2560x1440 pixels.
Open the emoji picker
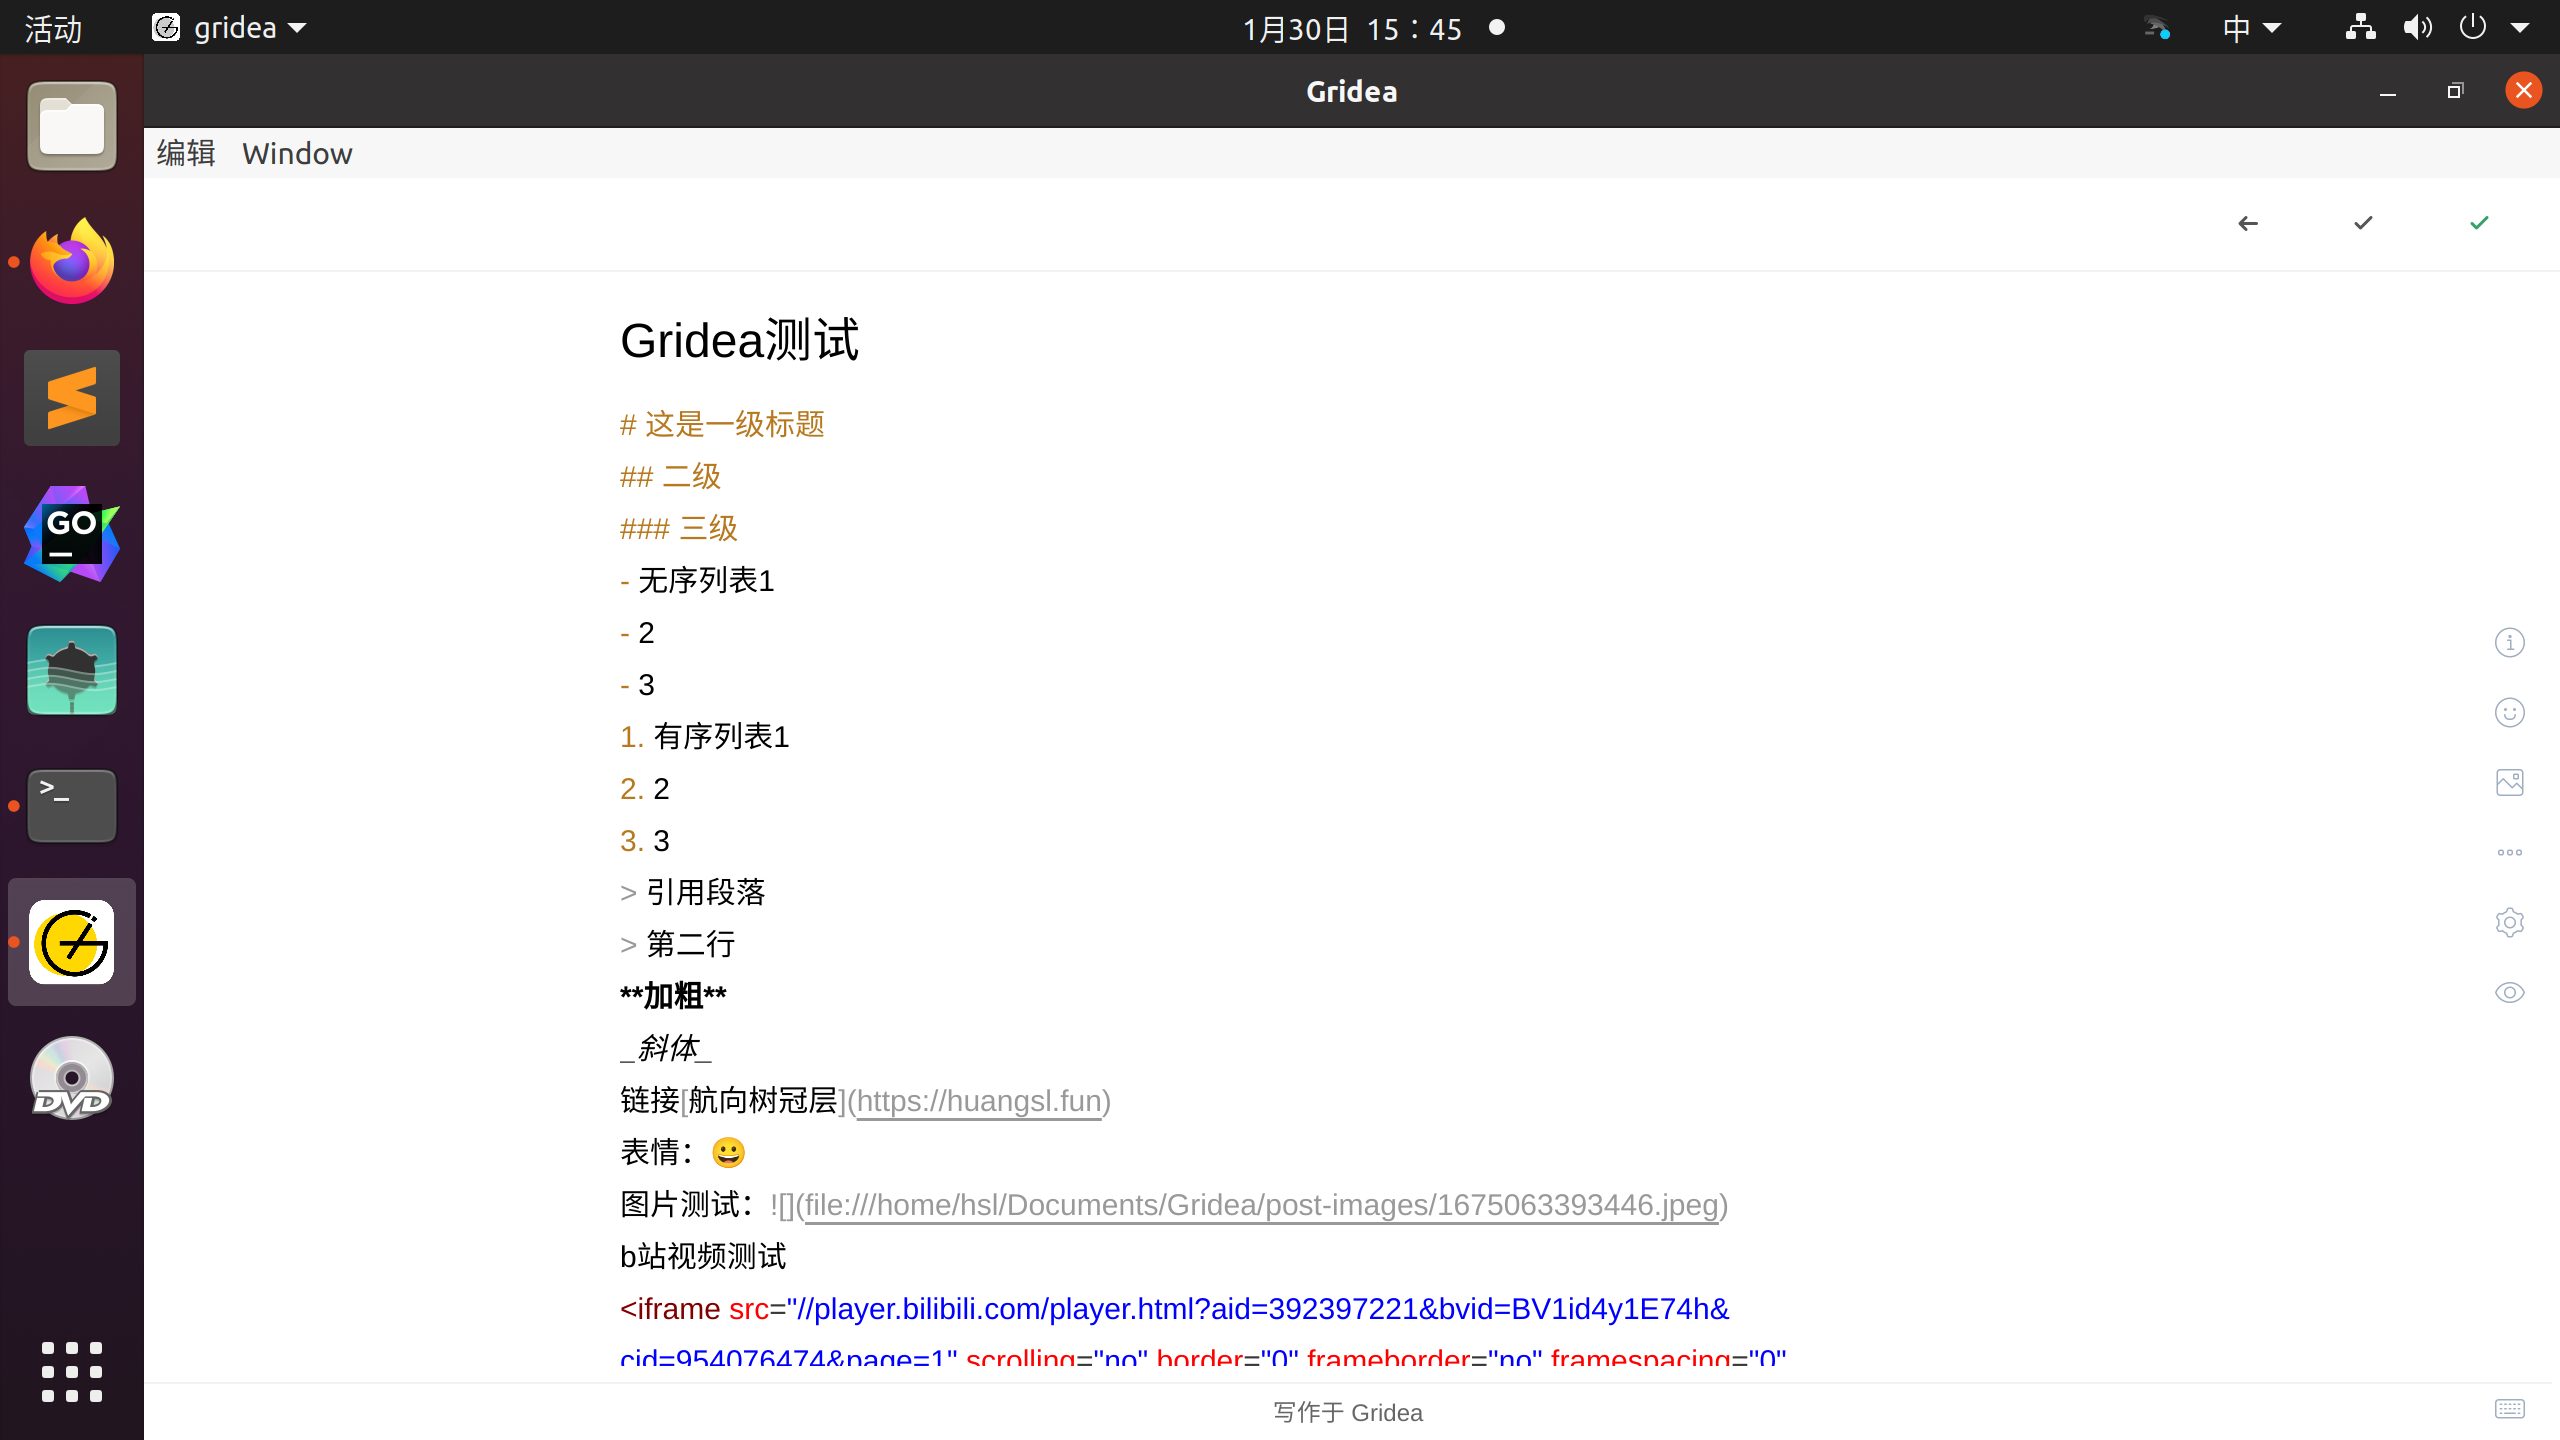[x=2510, y=712]
